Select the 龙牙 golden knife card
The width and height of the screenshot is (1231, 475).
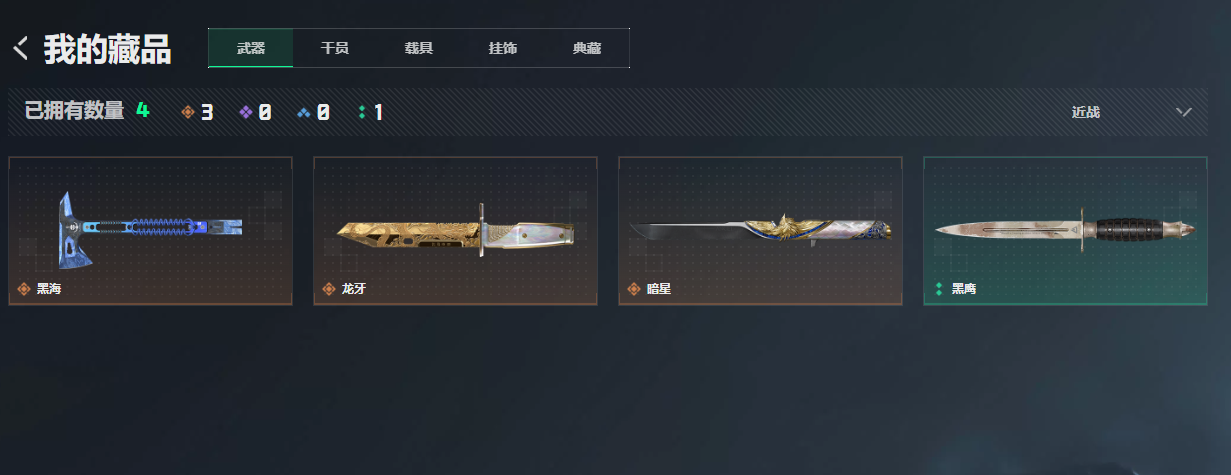pyautogui.click(x=455, y=231)
